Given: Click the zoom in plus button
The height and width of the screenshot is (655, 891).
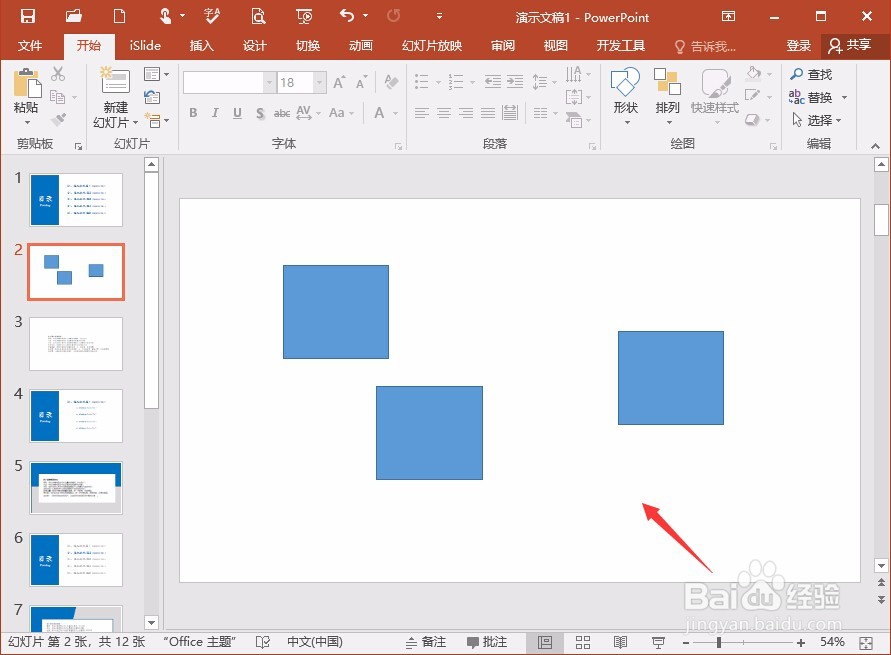Looking at the screenshot, I should coord(801,643).
